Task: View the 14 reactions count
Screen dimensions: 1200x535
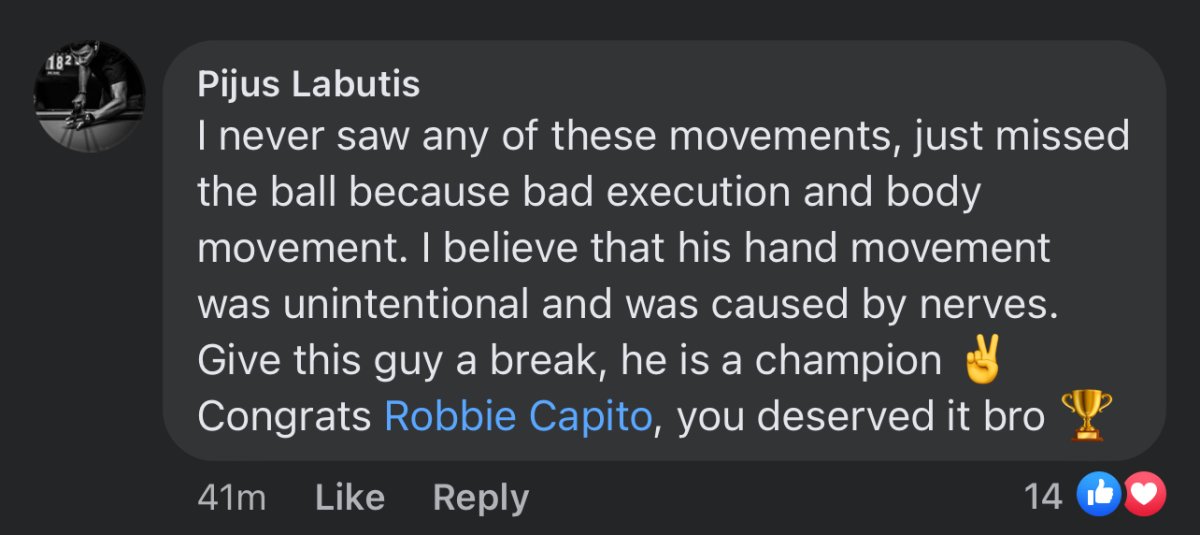Action: (x=1043, y=495)
